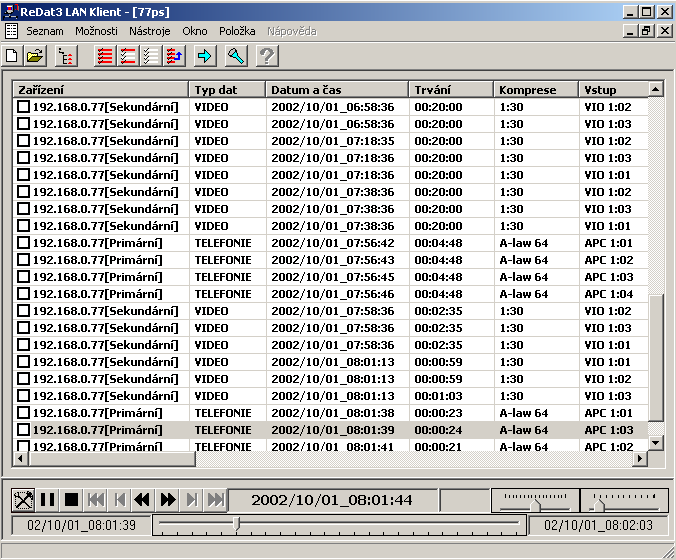Open the Nástroje menu
Image resolution: width=676 pixels, height=560 pixels.
pyautogui.click(x=150, y=31)
